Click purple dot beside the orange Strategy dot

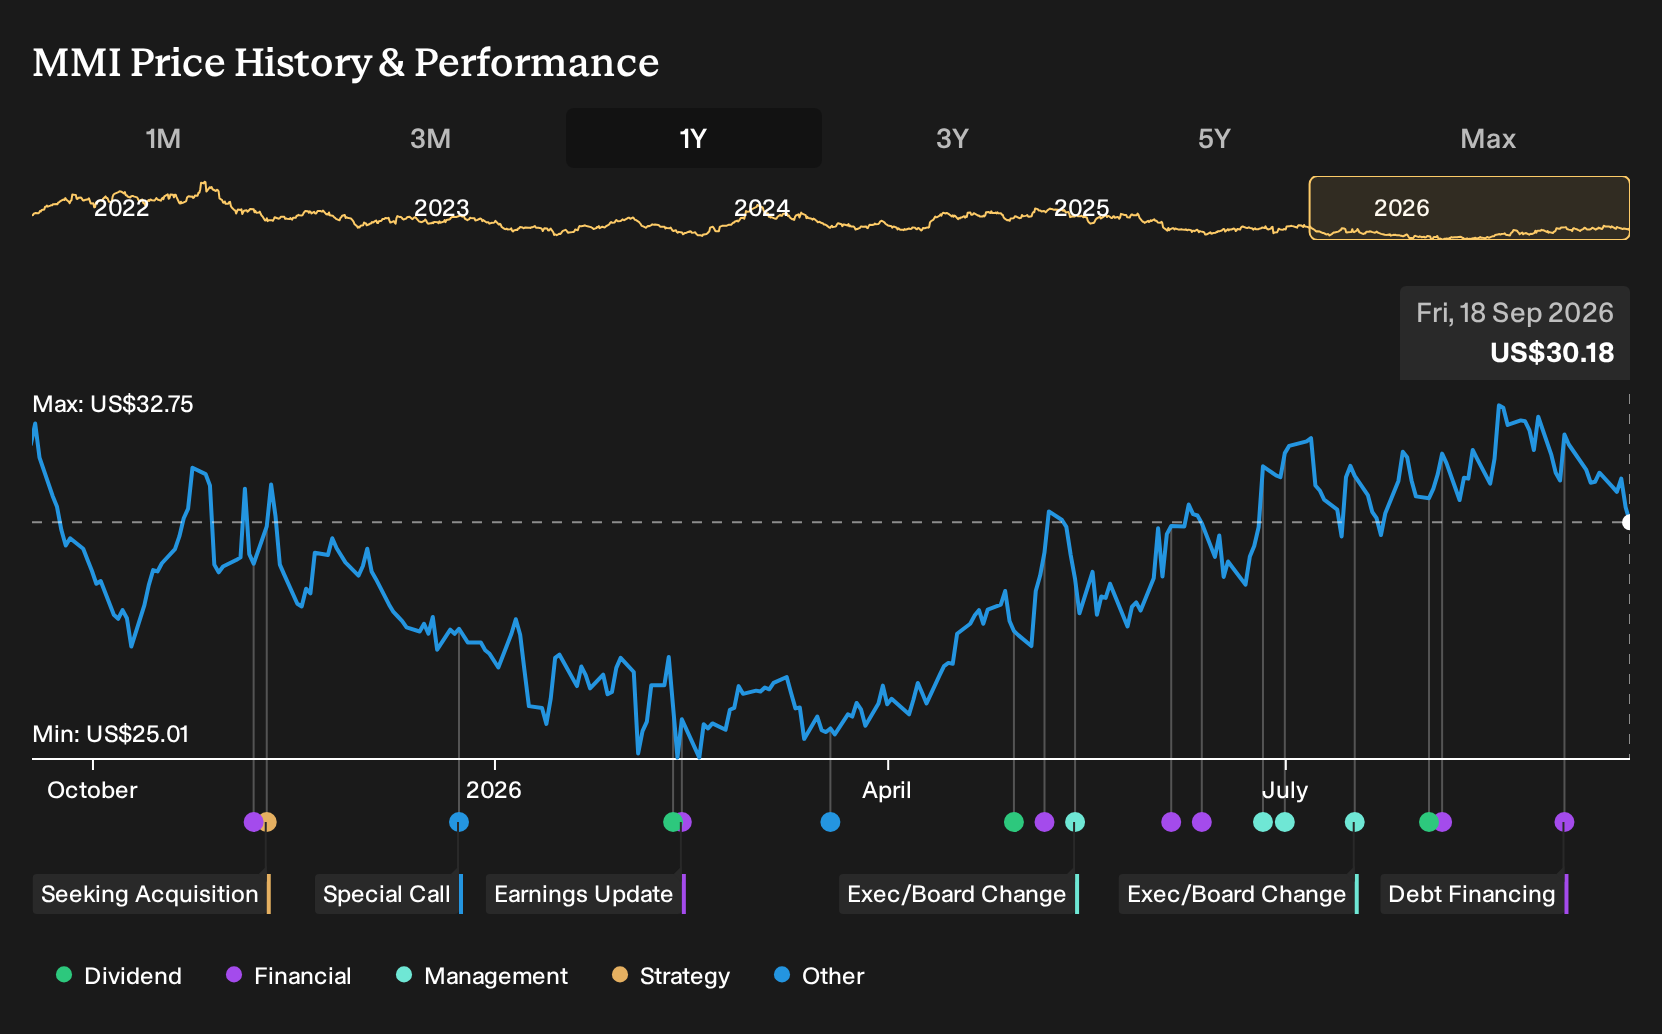[253, 822]
